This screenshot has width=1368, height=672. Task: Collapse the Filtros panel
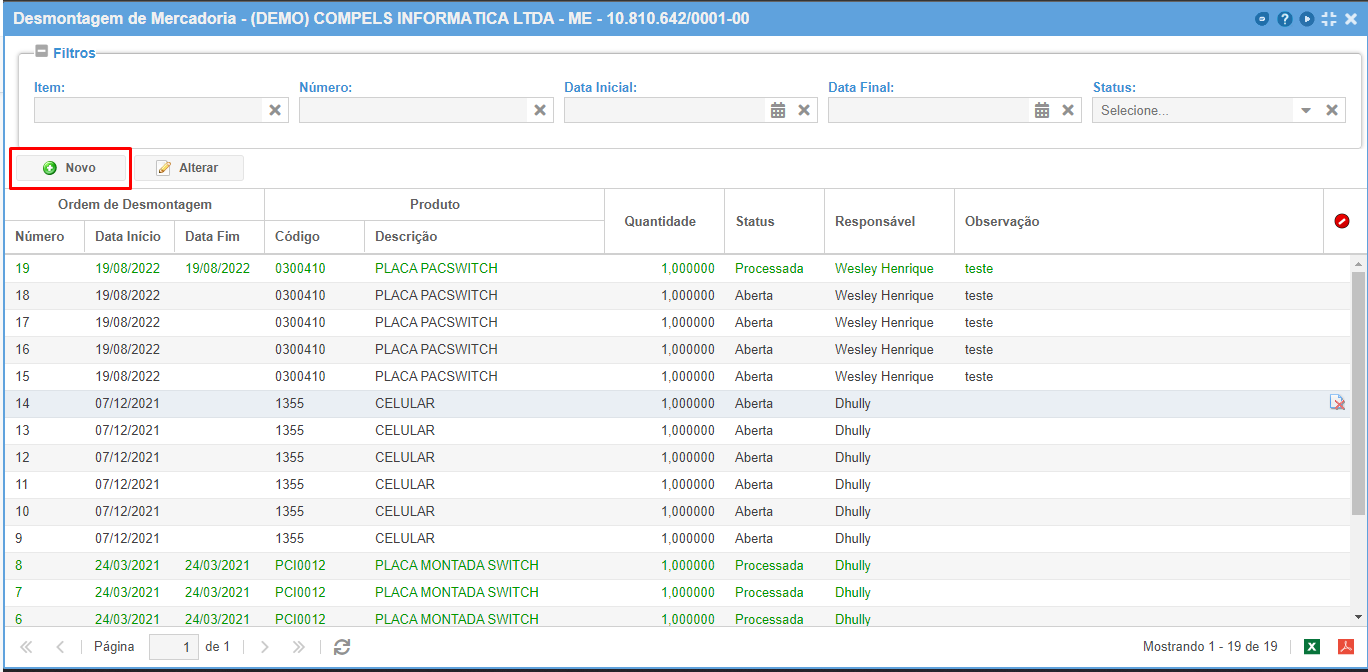[41, 52]
